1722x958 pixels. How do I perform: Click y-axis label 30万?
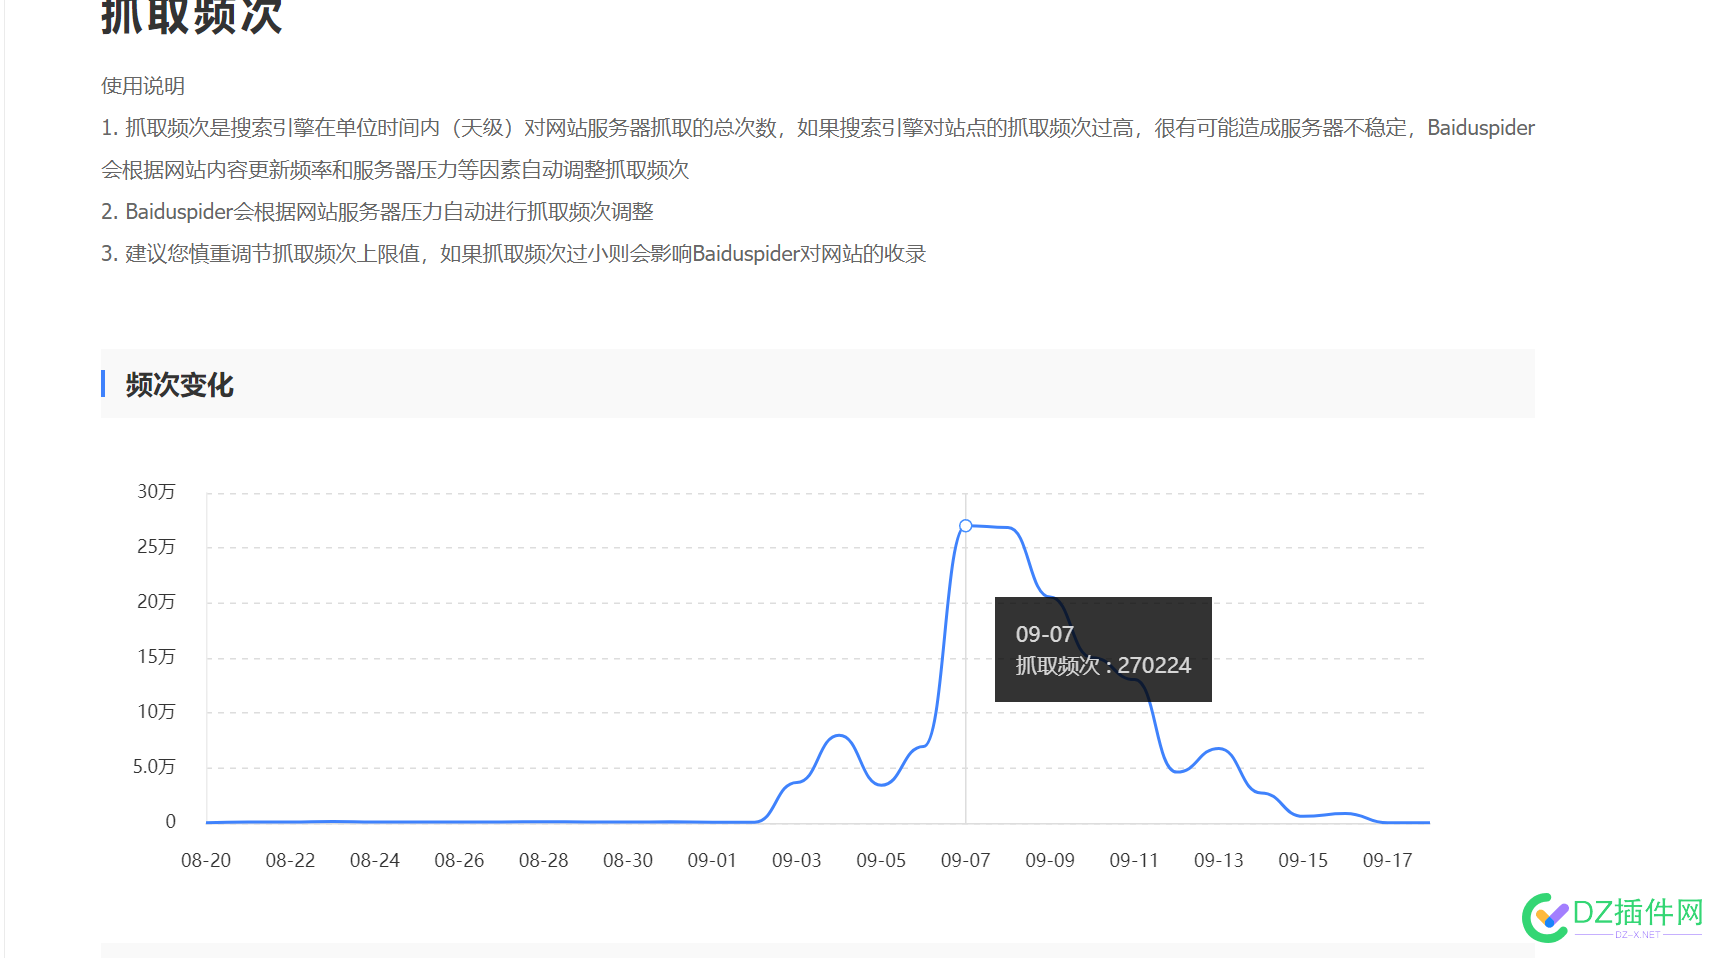click(156, 491)
